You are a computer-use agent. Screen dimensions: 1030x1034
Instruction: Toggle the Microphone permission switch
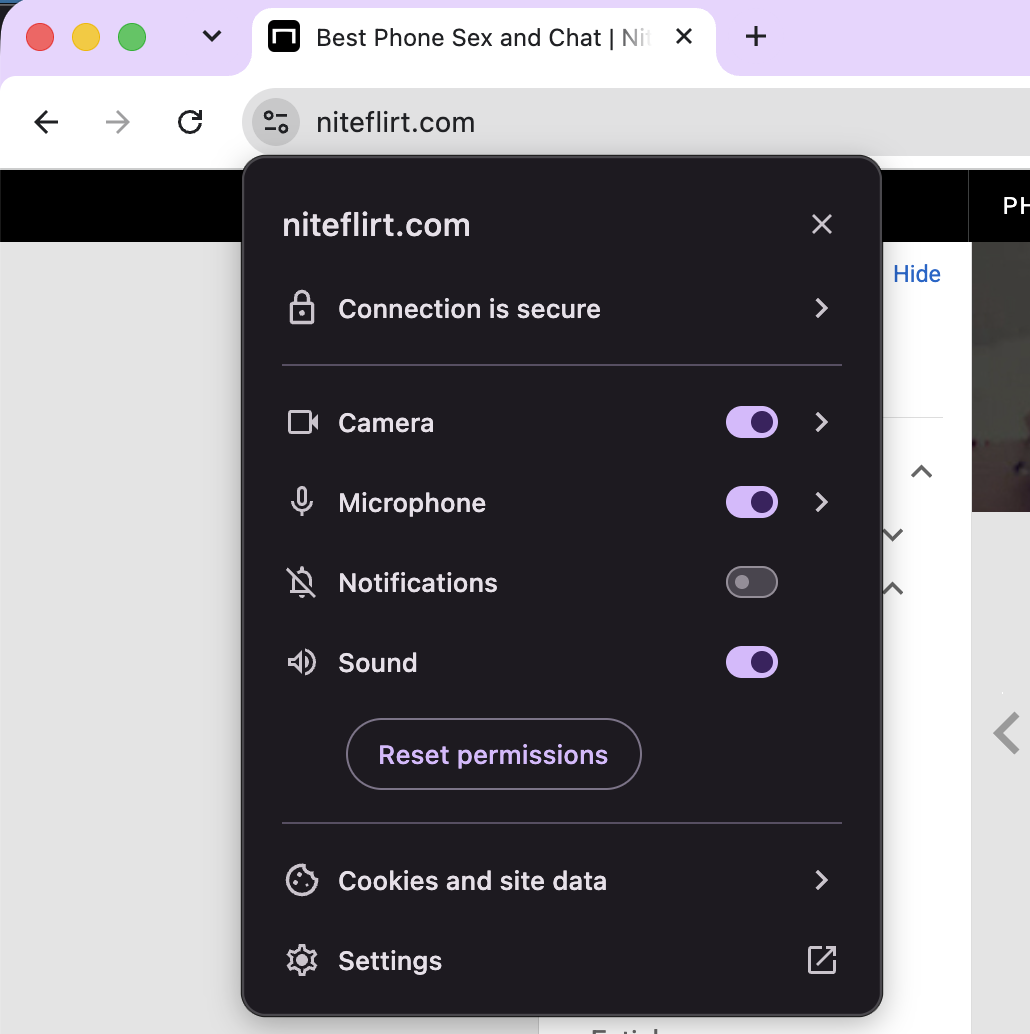tap(752, 502)
